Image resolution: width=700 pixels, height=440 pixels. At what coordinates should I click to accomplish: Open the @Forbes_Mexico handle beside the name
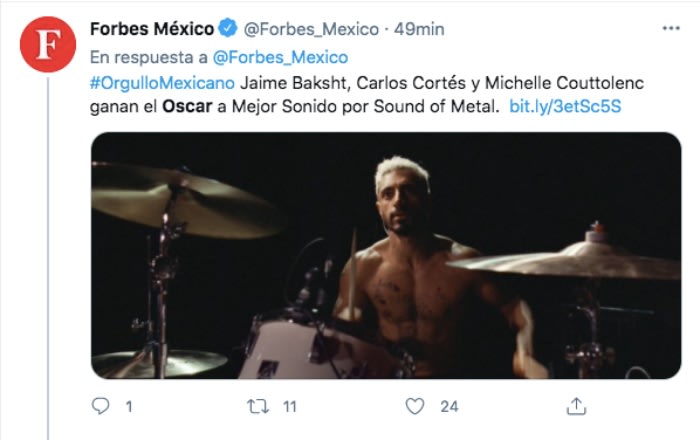pos(311,29)
